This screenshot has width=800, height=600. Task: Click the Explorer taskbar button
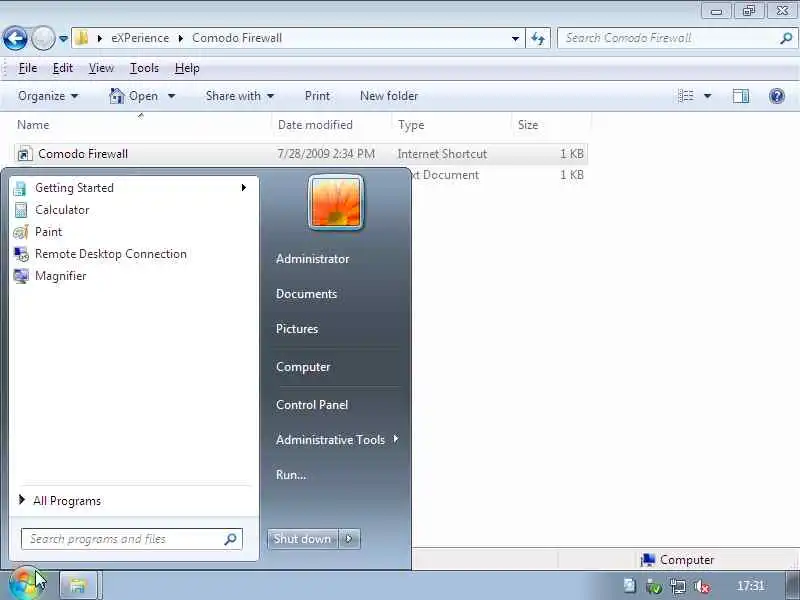pyautogui.click(x=79, y=585)
